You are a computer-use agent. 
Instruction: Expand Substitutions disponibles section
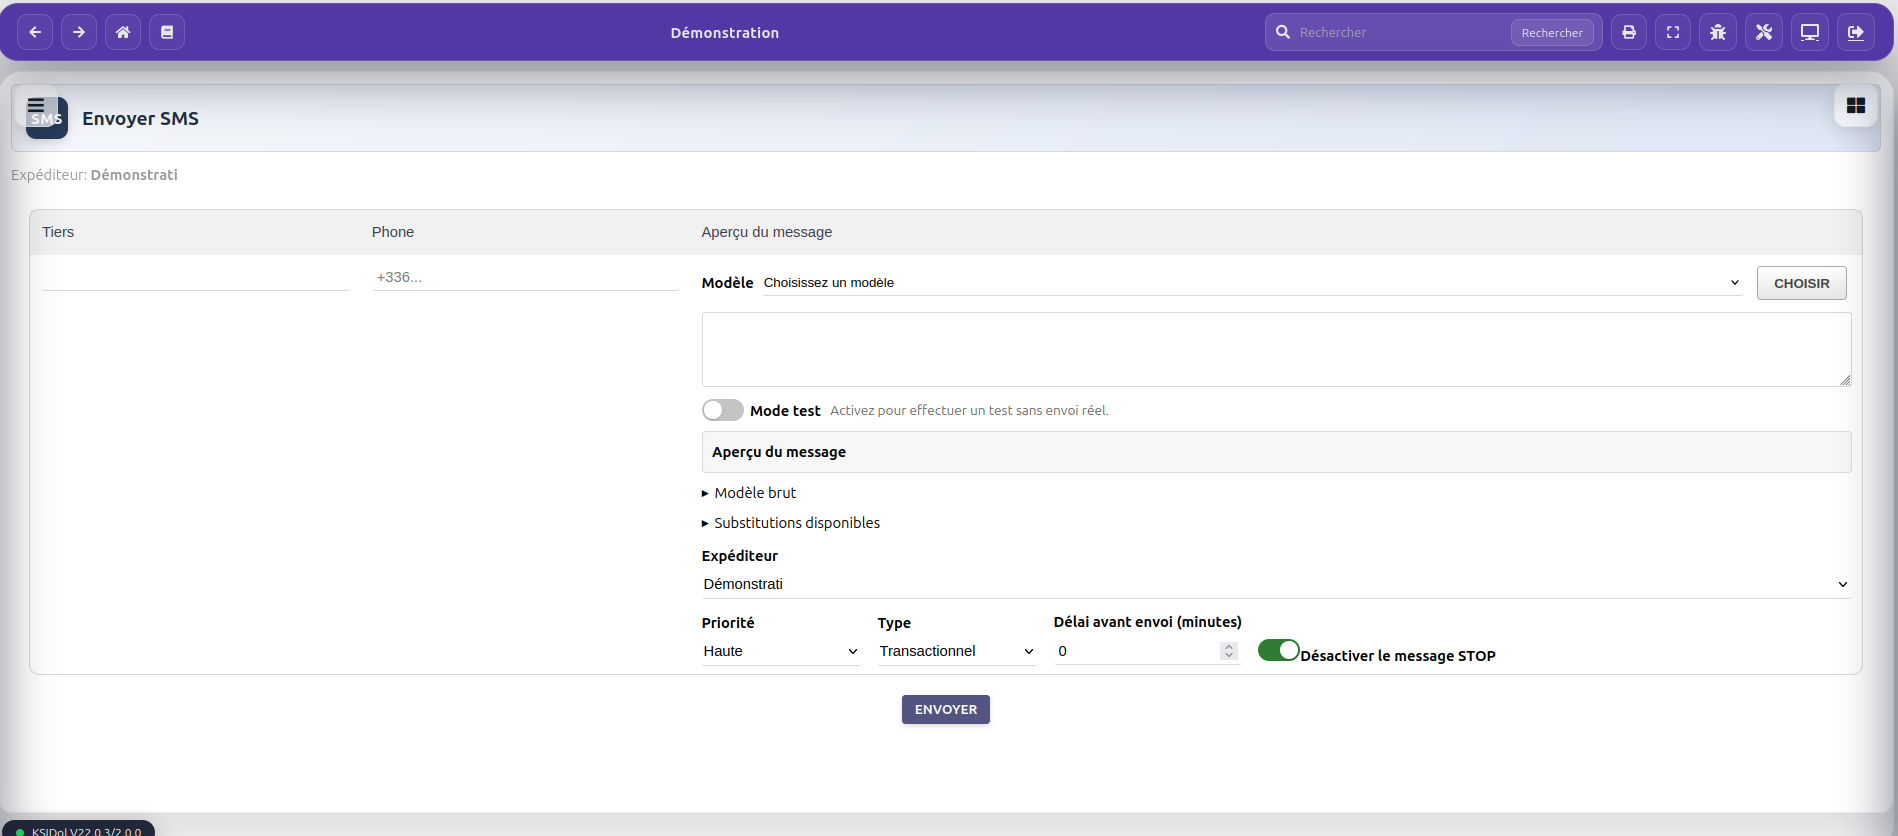point(796,523)
